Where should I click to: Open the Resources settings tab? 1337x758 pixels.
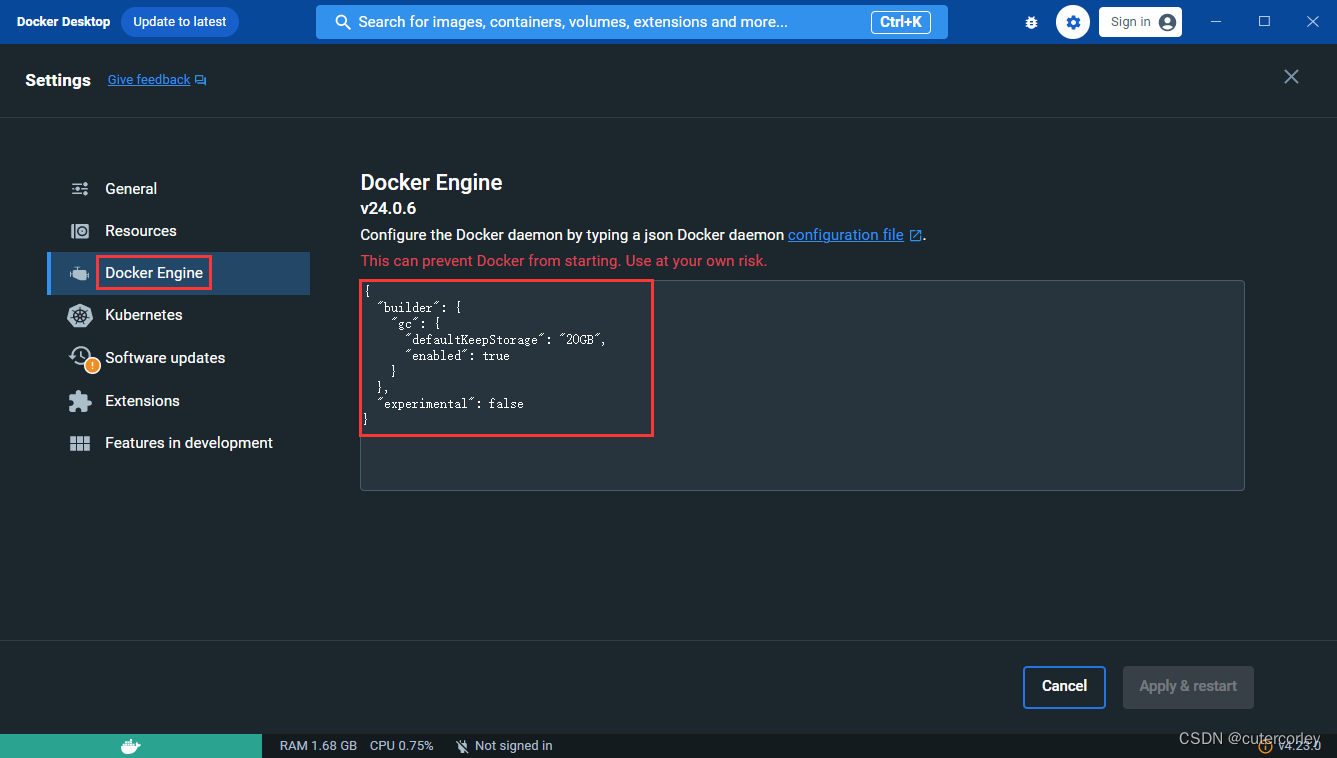pos(179,231)
